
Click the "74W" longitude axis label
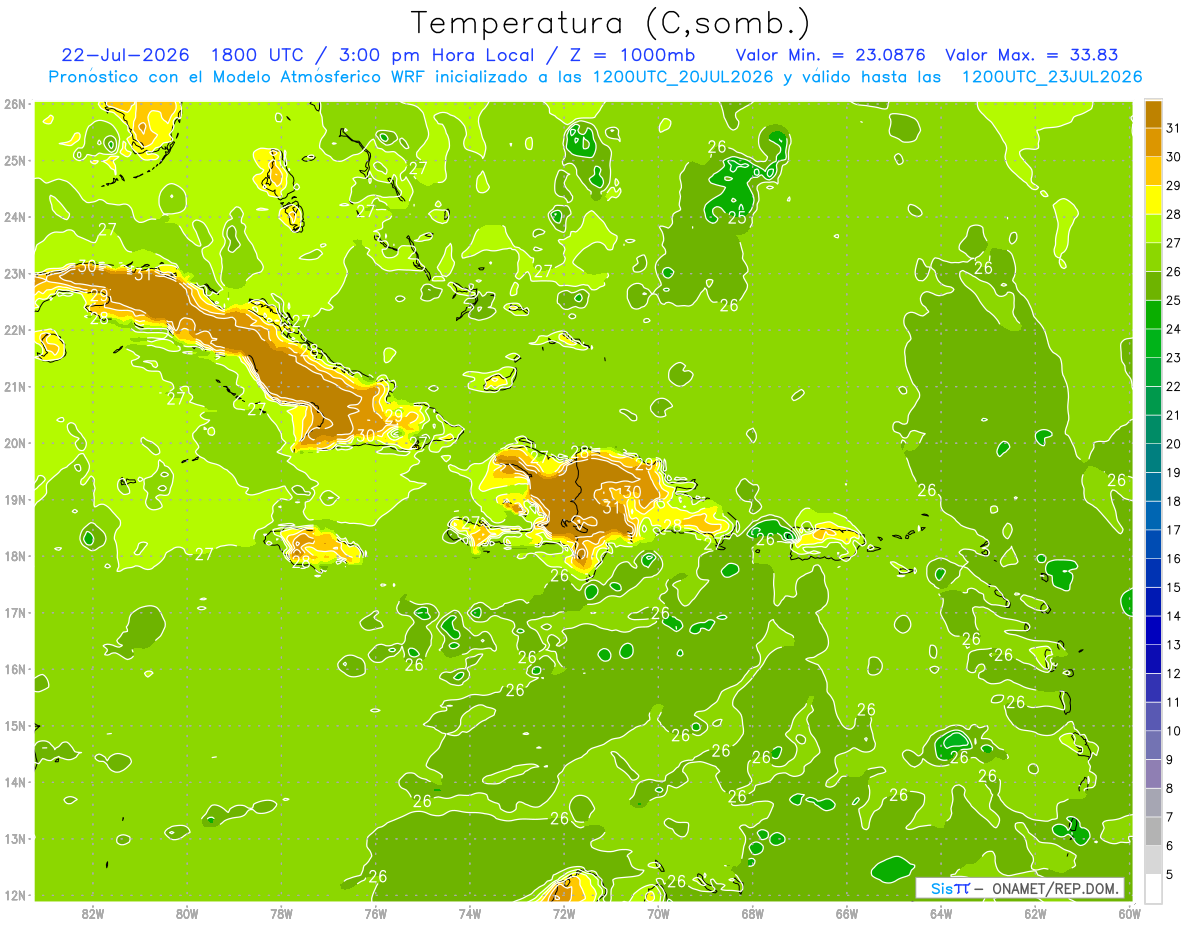tap(470, 913)
